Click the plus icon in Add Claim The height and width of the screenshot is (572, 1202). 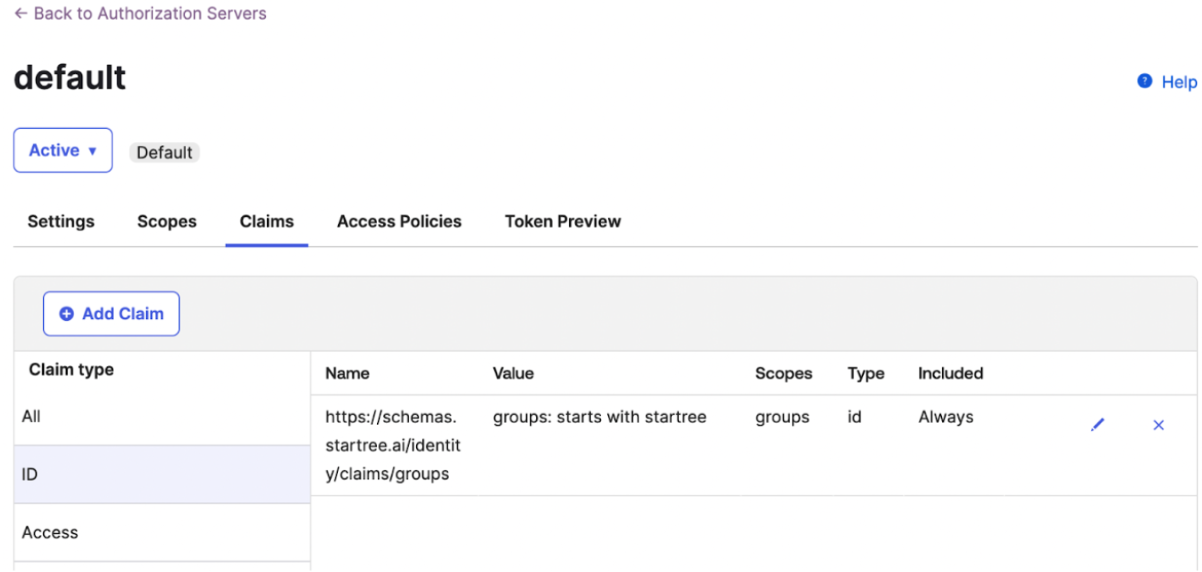click(67, 314)
